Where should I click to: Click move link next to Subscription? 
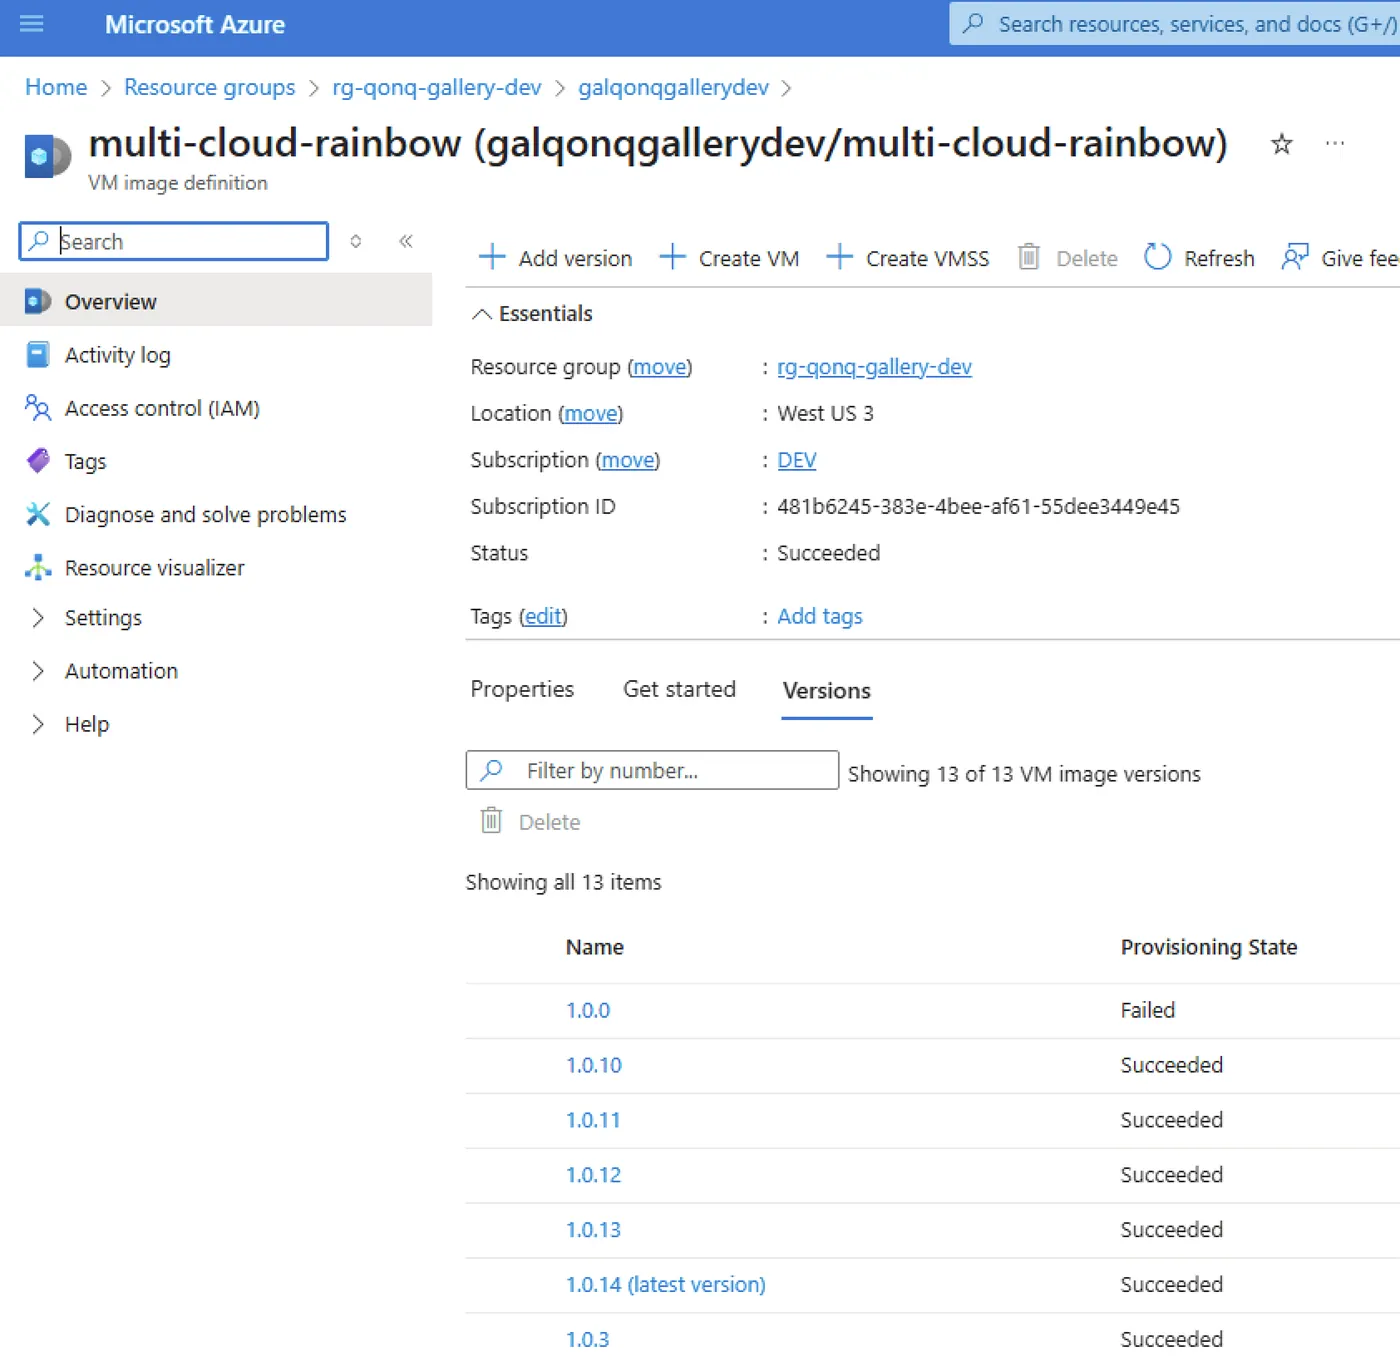click(628, 460)
